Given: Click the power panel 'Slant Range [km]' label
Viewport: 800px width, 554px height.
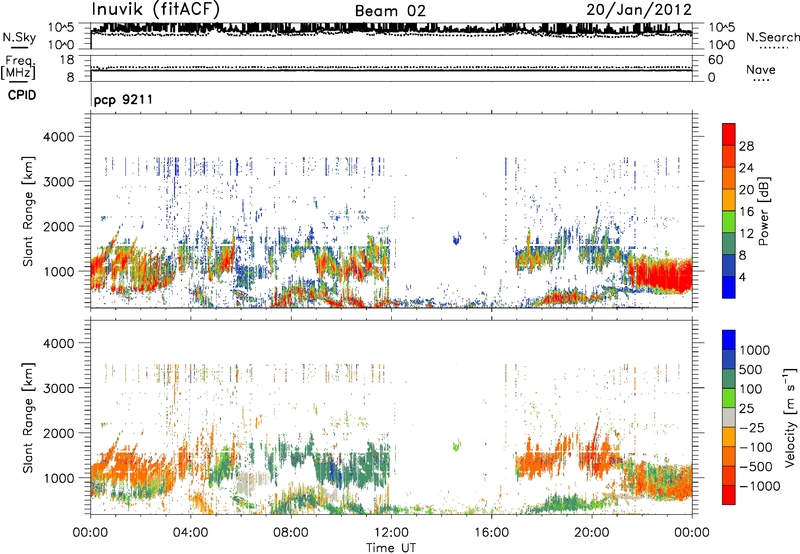Looking at the screenshot, I should [x=28, y=211].
